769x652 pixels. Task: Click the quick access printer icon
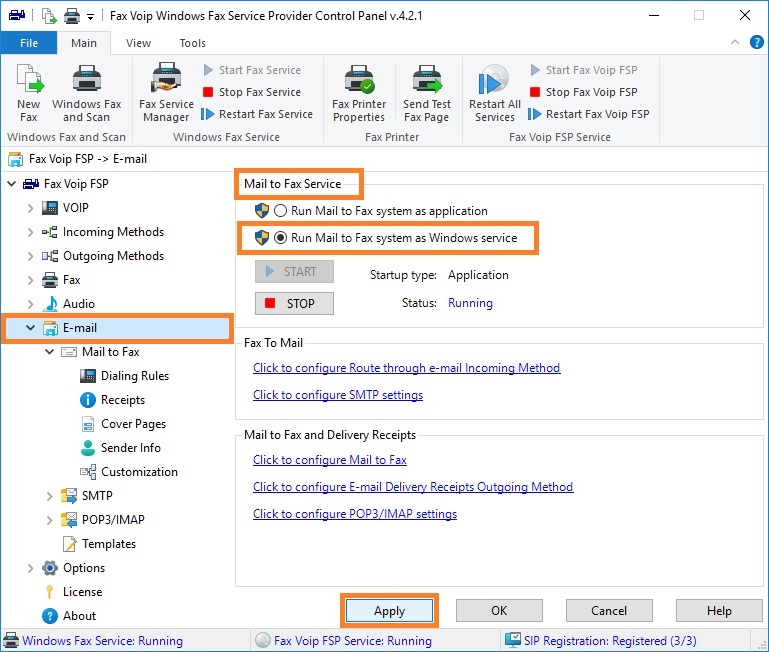point(72,16)
